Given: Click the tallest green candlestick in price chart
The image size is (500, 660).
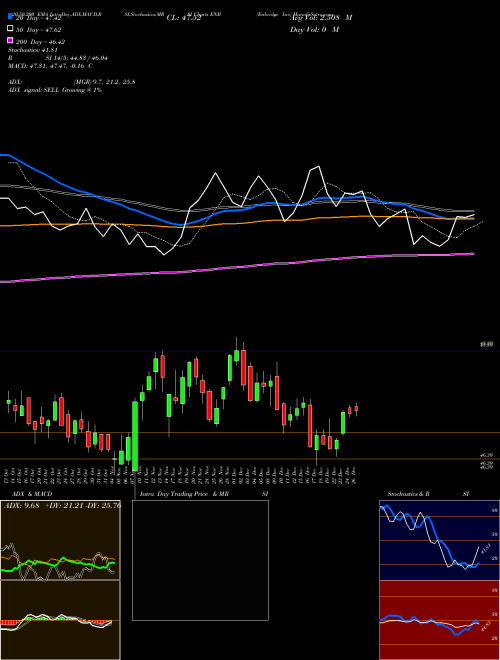Looking at the screenshot, I should (135, 436).
